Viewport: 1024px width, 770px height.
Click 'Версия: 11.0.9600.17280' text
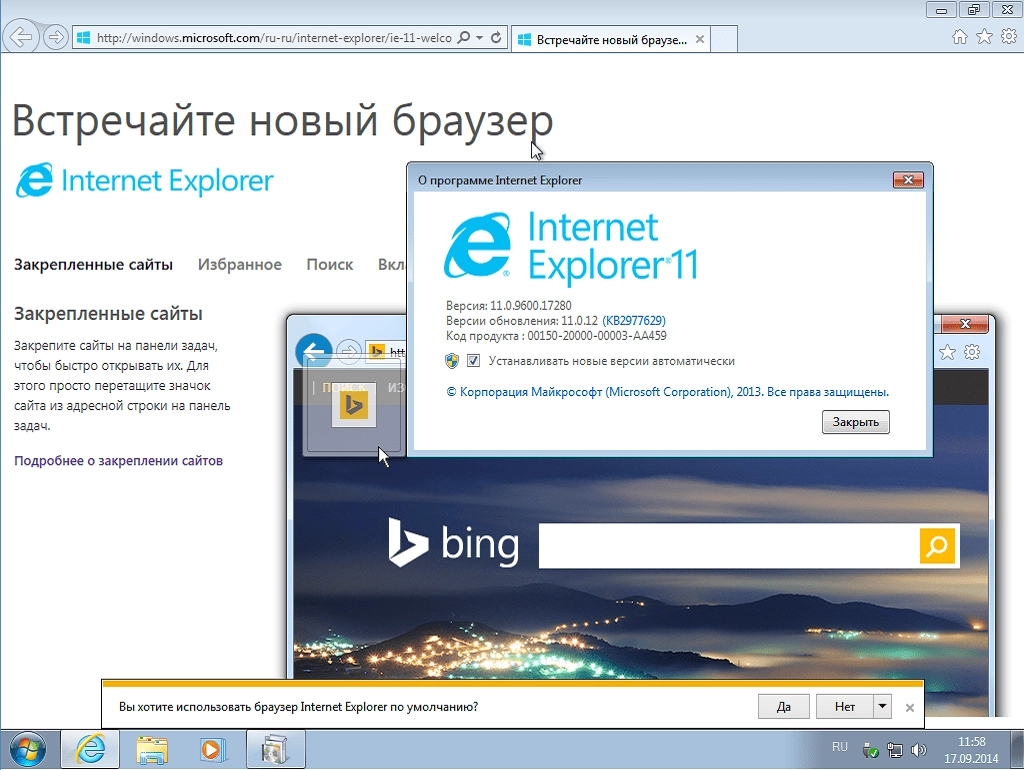[x=509, y=306]
